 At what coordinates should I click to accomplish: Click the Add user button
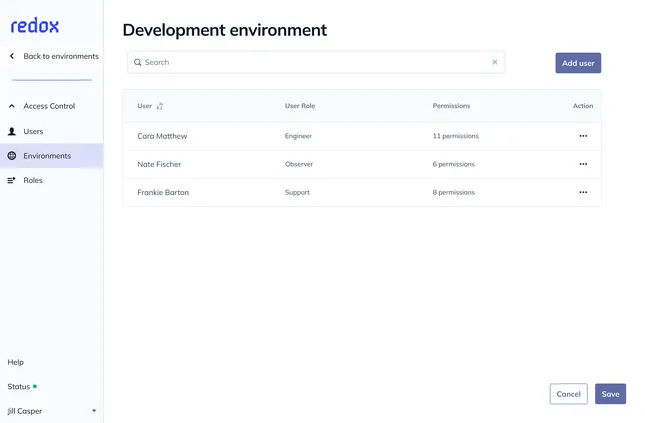tap(578, 63)
